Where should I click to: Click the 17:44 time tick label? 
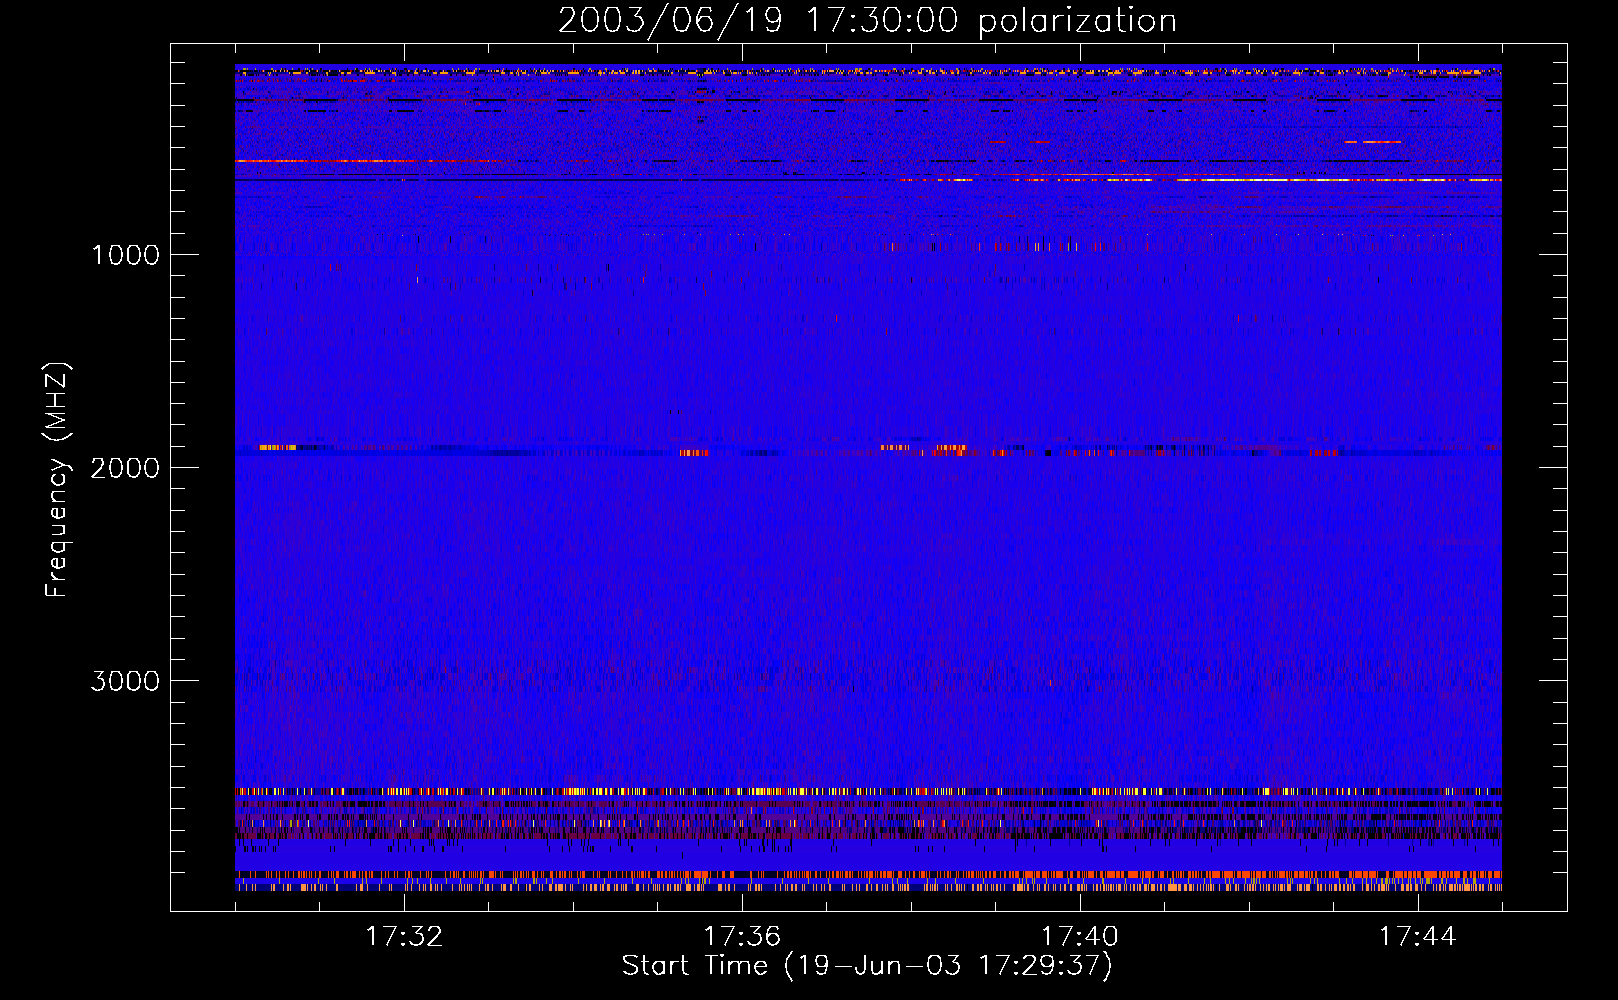pyautogui.click(x=1418, y=937)
